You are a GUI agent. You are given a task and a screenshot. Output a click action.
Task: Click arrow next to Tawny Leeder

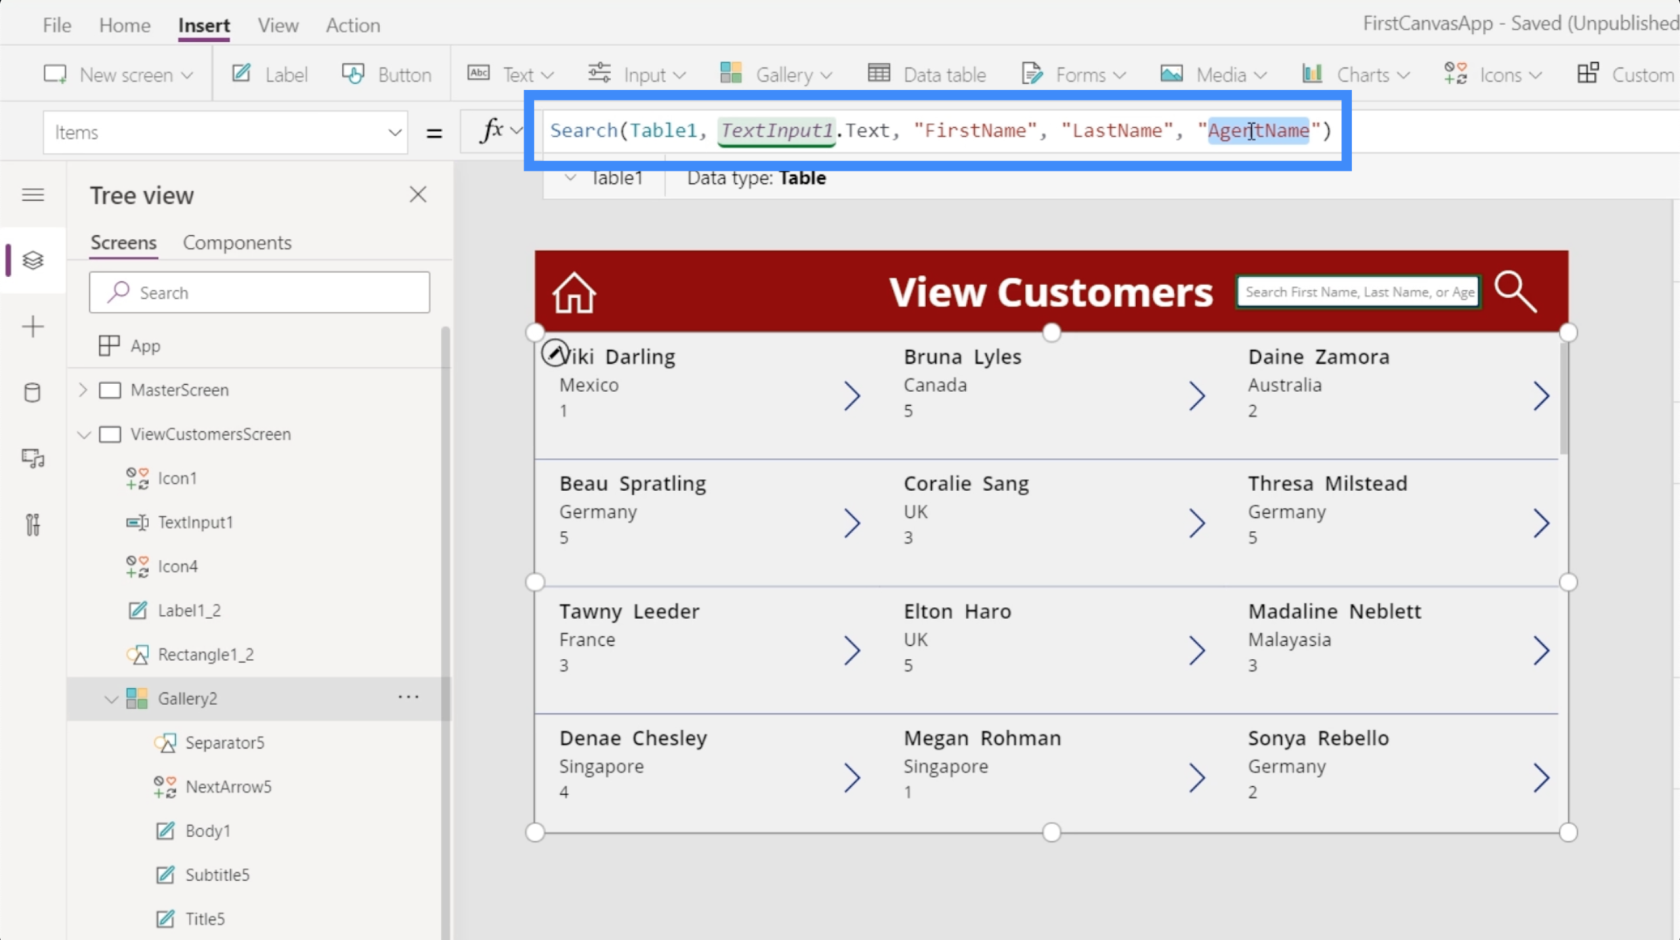pyautogui.click(x=852, y=651)
